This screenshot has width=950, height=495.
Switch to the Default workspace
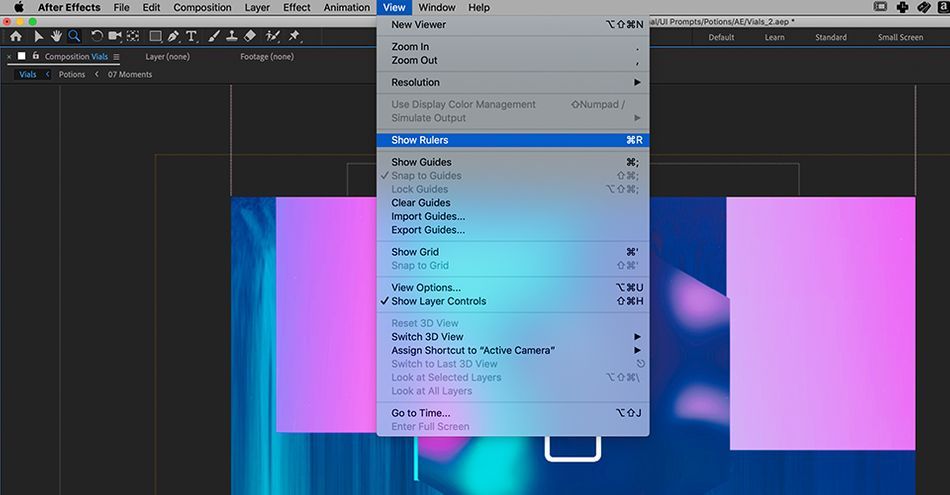click(721, 37)
